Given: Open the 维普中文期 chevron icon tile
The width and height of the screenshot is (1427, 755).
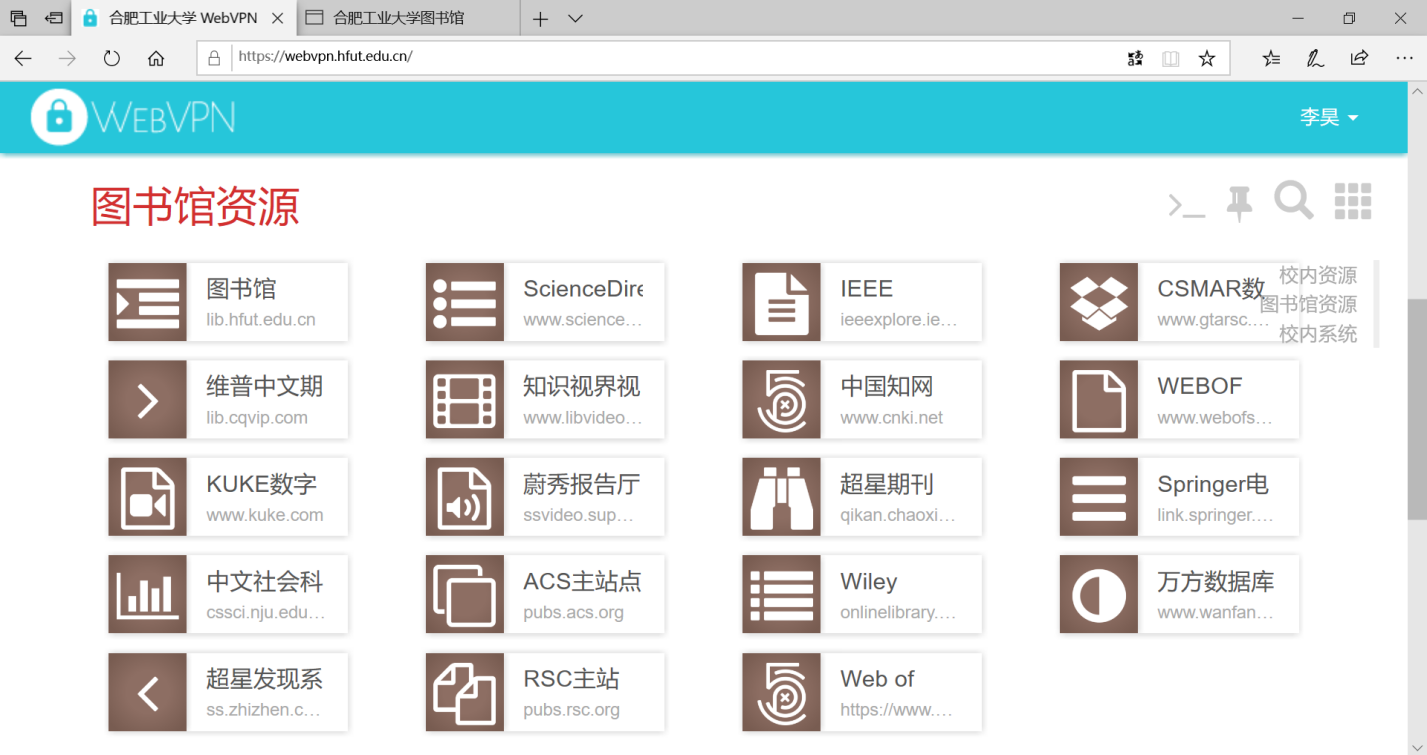Looking at the screenshot, I should pos(148,399).
